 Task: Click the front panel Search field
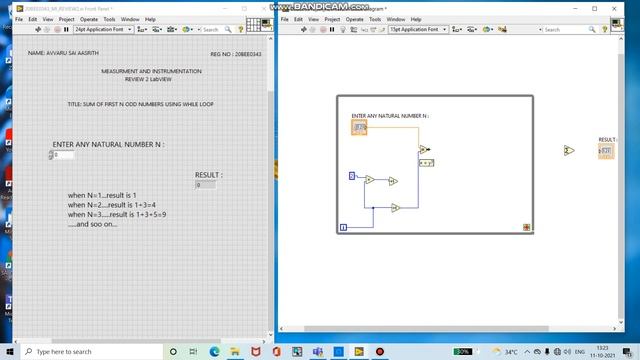point(212,29)
